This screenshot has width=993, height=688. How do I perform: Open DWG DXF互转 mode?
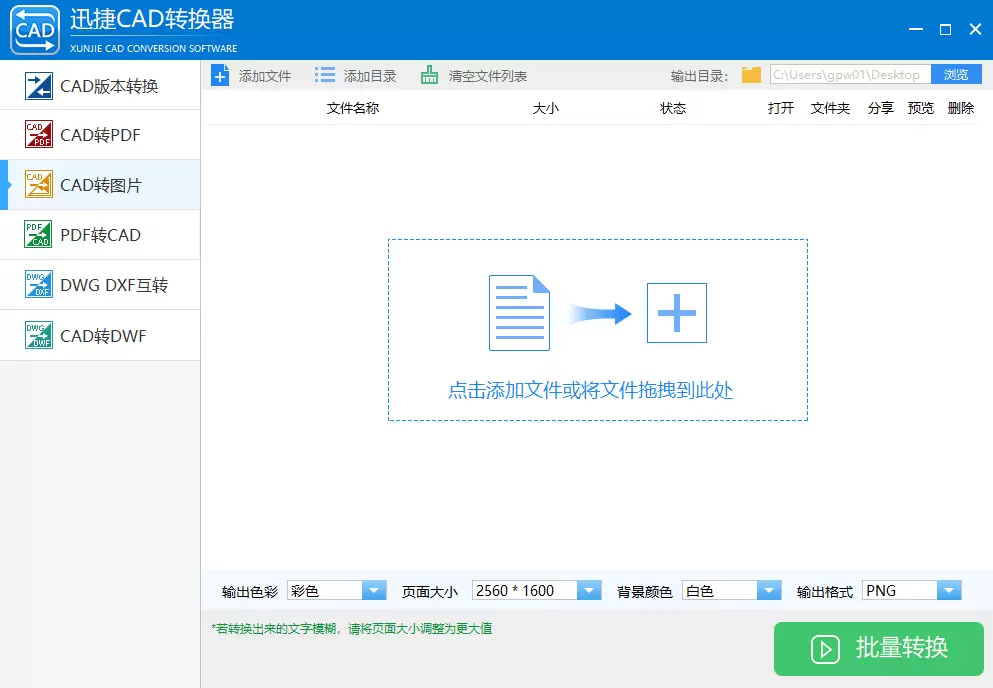tap(100, 285)
